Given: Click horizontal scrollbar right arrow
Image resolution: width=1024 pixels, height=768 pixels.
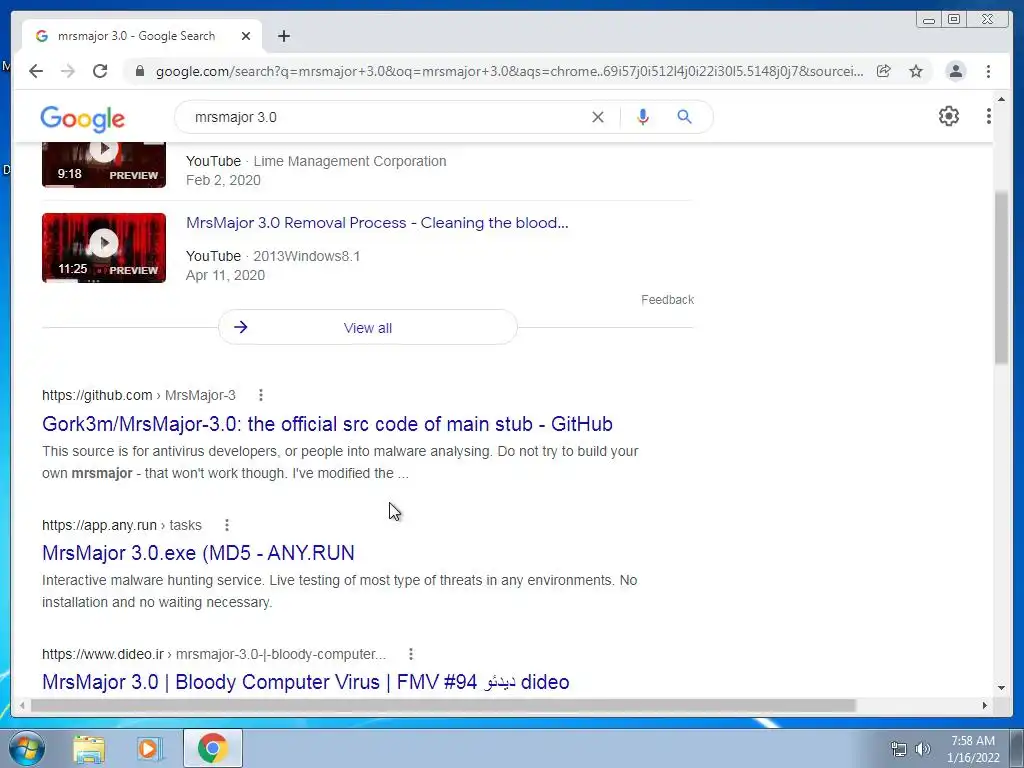Looking at the screenshot, I should [x=985, y=705].
